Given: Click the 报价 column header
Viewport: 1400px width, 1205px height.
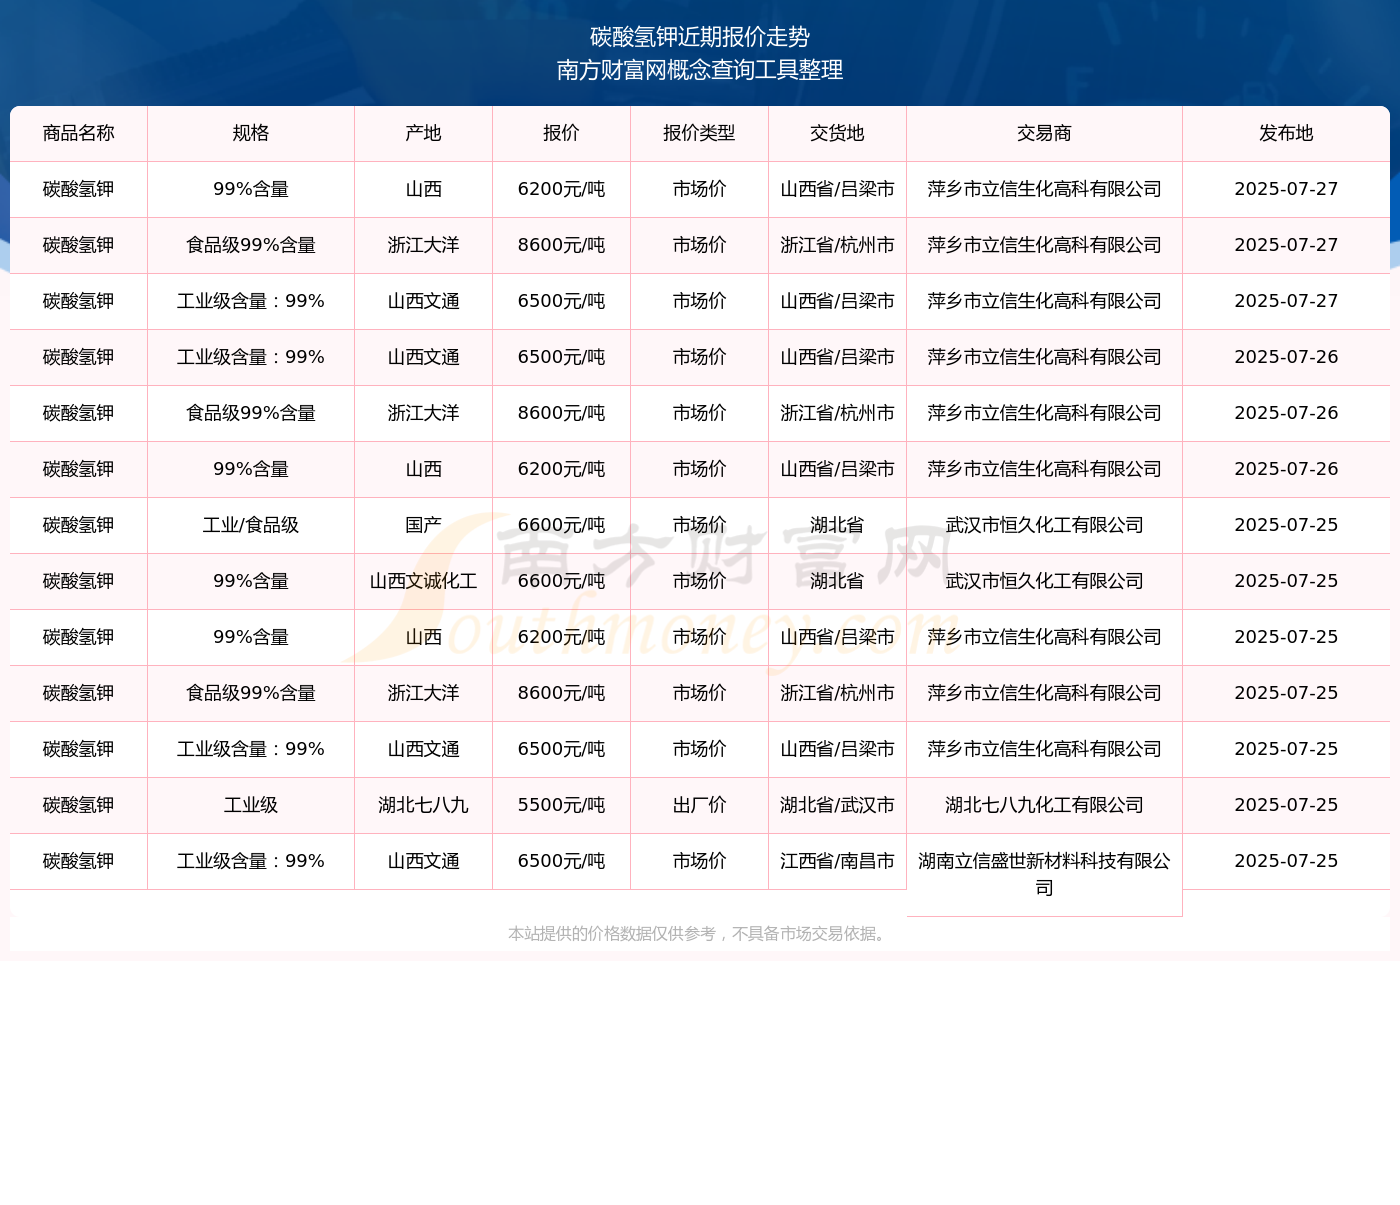Looking at the screenshot, I should (562, 133).
